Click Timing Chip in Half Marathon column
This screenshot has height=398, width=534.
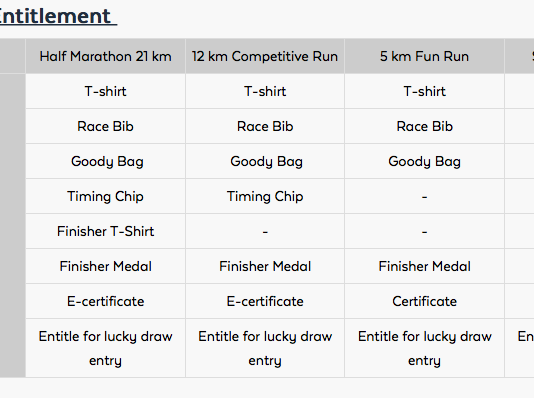pyautogui.click(x=106, y=197)
